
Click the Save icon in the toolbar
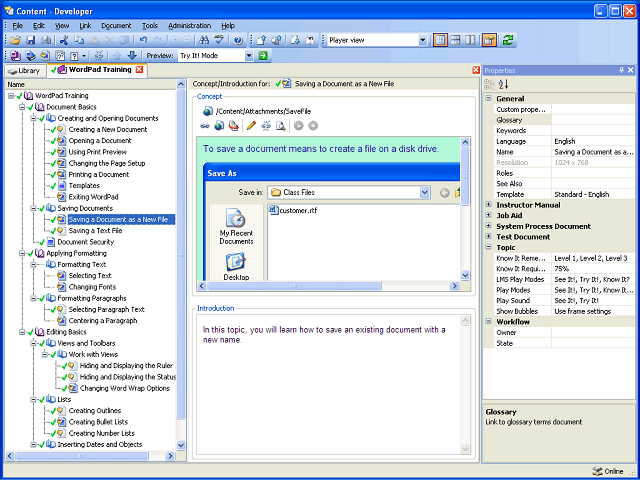32,40
